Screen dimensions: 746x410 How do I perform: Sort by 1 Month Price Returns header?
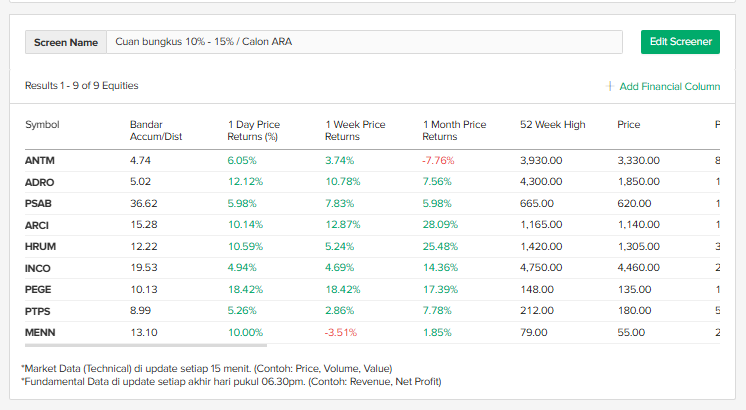[x=454, y=131]
